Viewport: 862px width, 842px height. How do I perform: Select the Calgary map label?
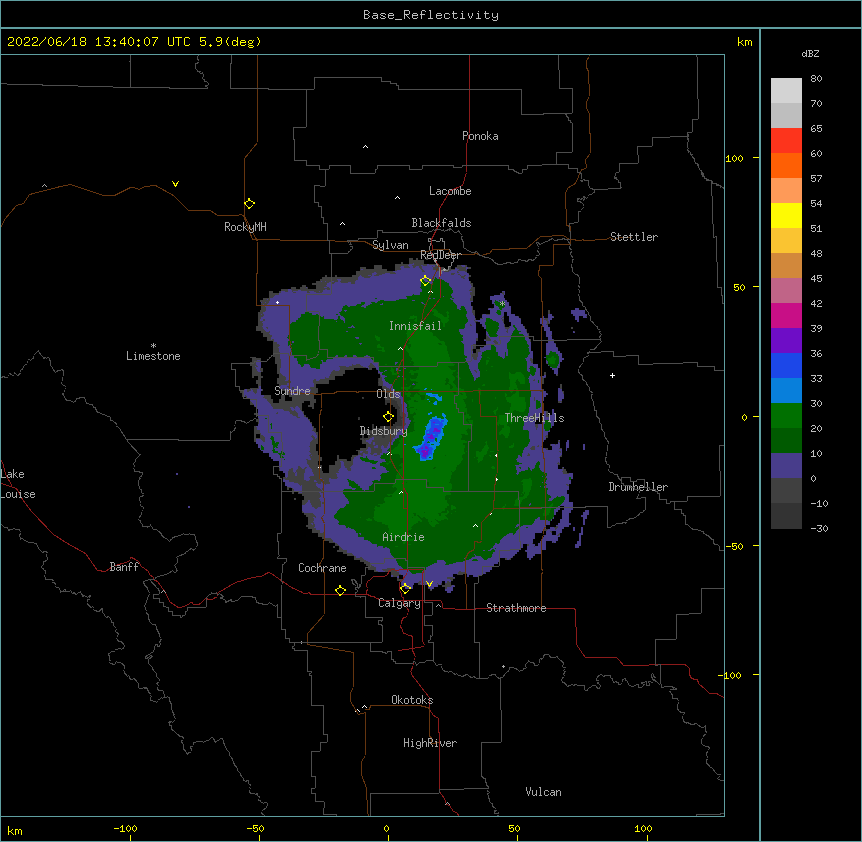click(x=399, y=603)
